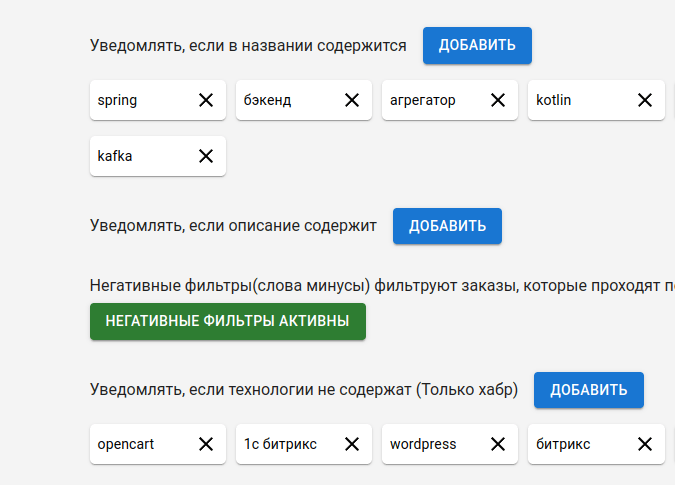
Task: Add a description keyword with Добавить
Action: point(447,226)
